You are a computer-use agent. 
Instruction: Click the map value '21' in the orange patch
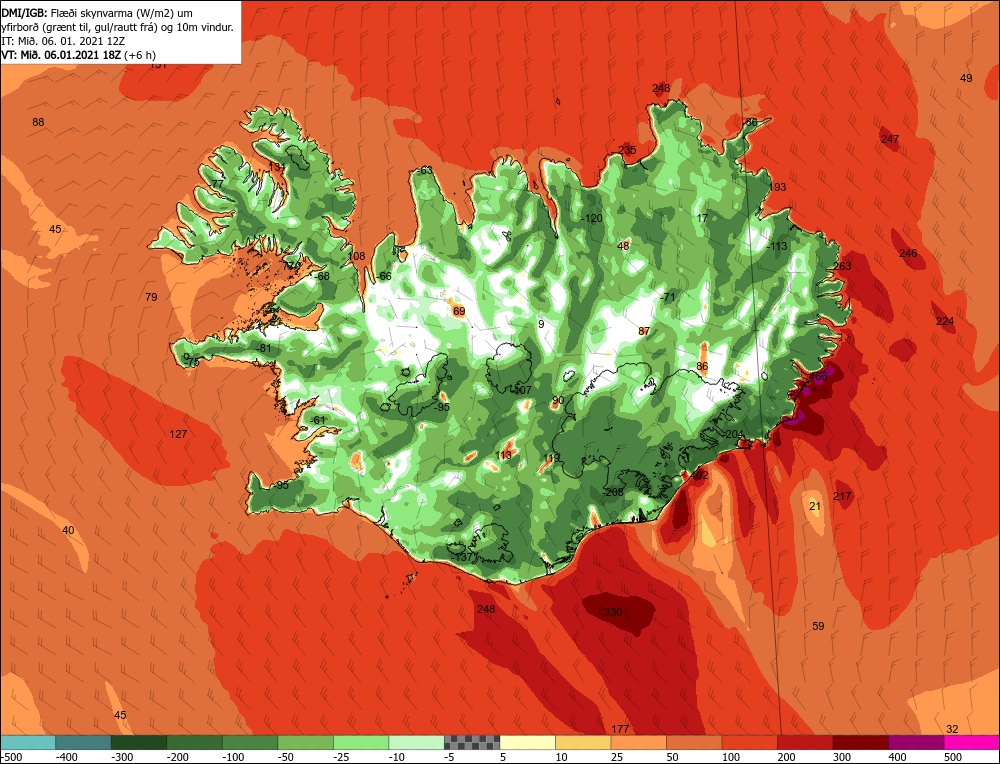coord(814,507)
